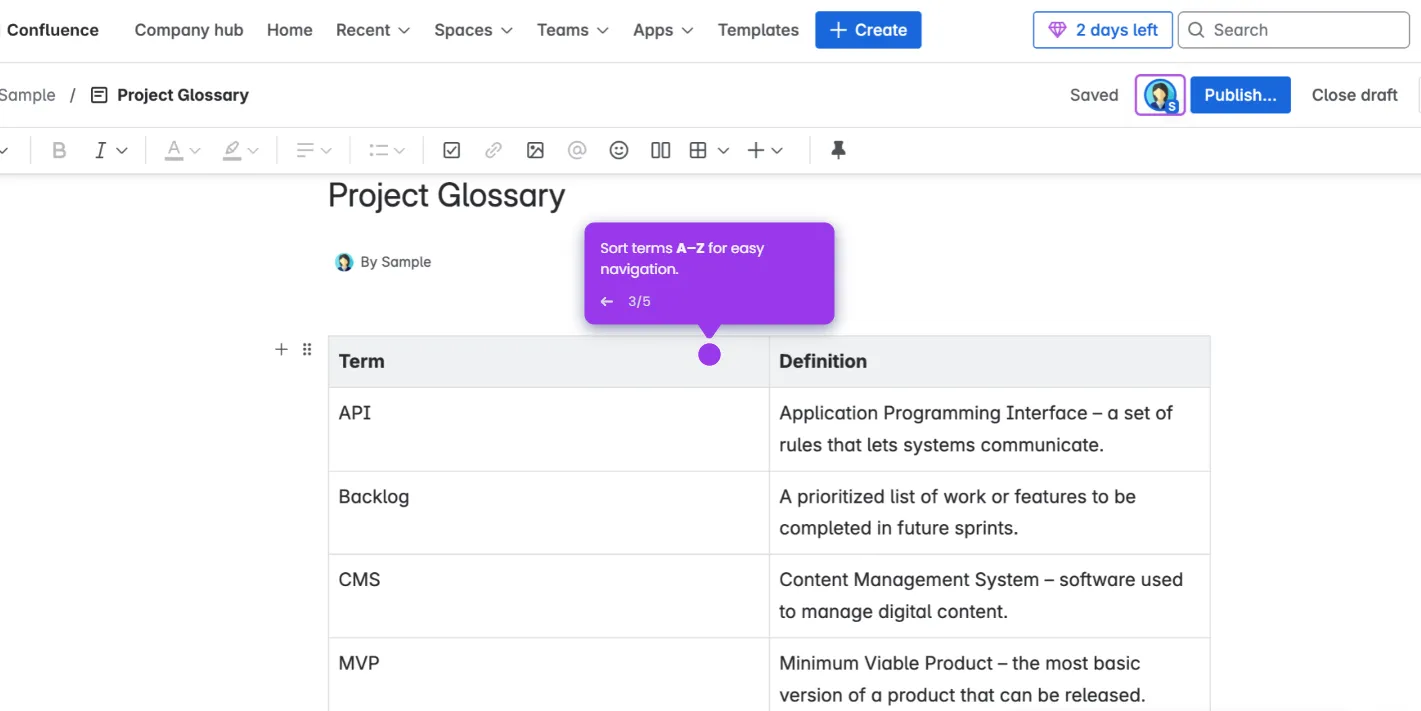Click the magnifier icon in Search
Viewport: 1421px width, 711px height.
1196,30
